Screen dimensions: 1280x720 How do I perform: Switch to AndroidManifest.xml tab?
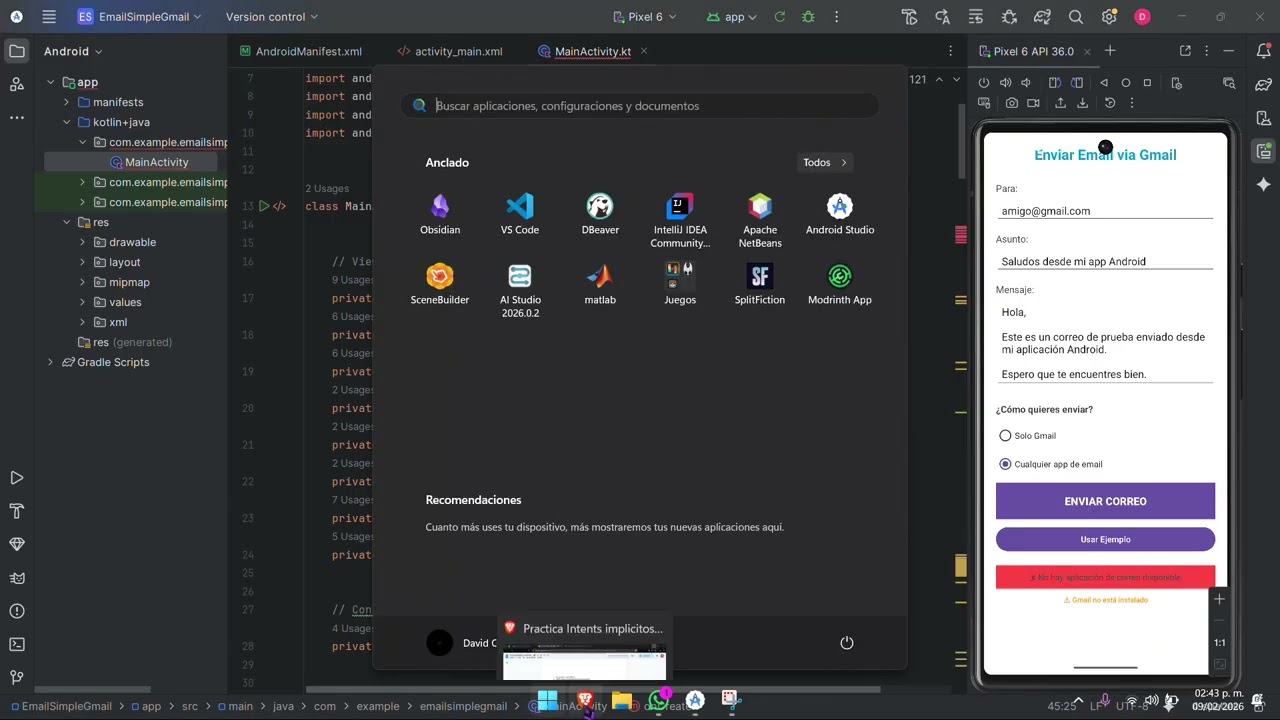[x=302, y=51]
